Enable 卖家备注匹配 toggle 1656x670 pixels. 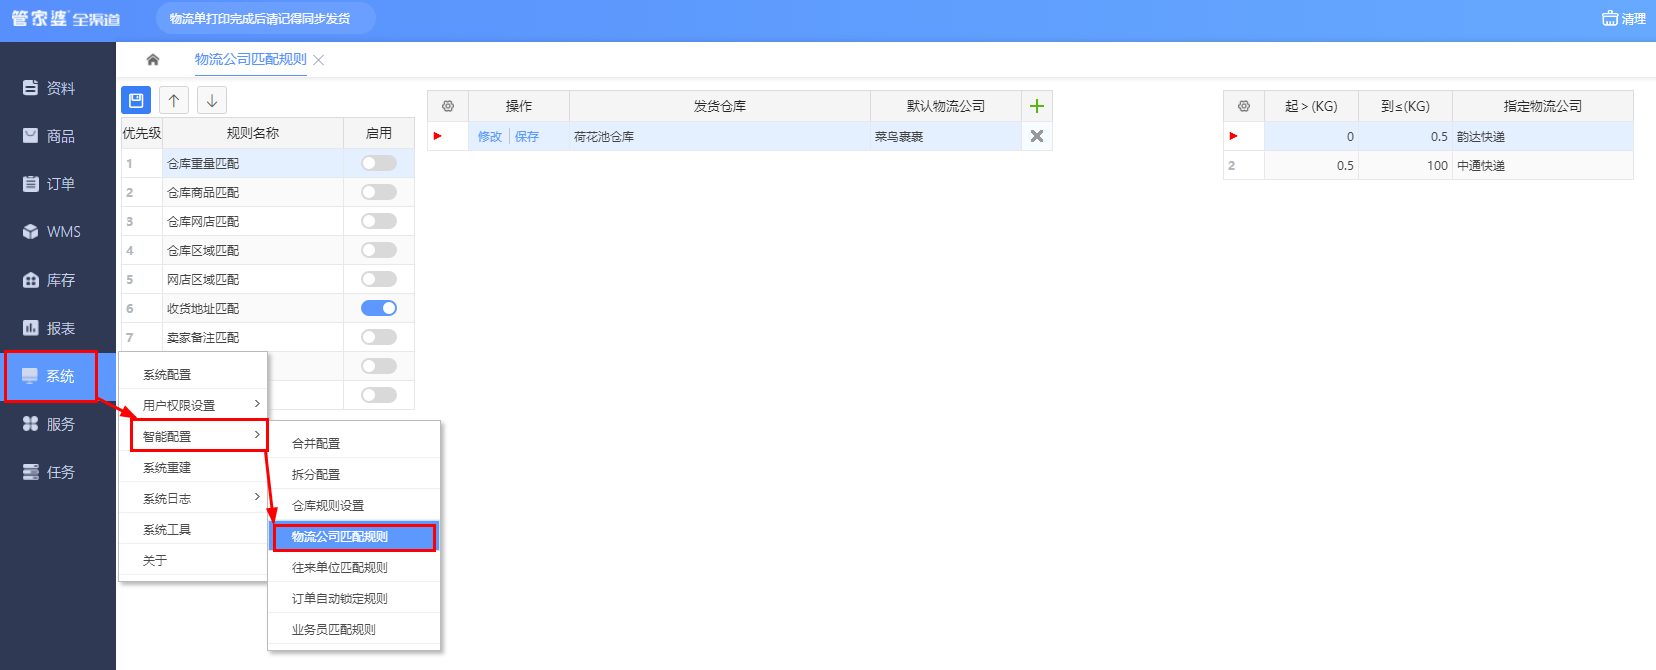pos(379,337)
